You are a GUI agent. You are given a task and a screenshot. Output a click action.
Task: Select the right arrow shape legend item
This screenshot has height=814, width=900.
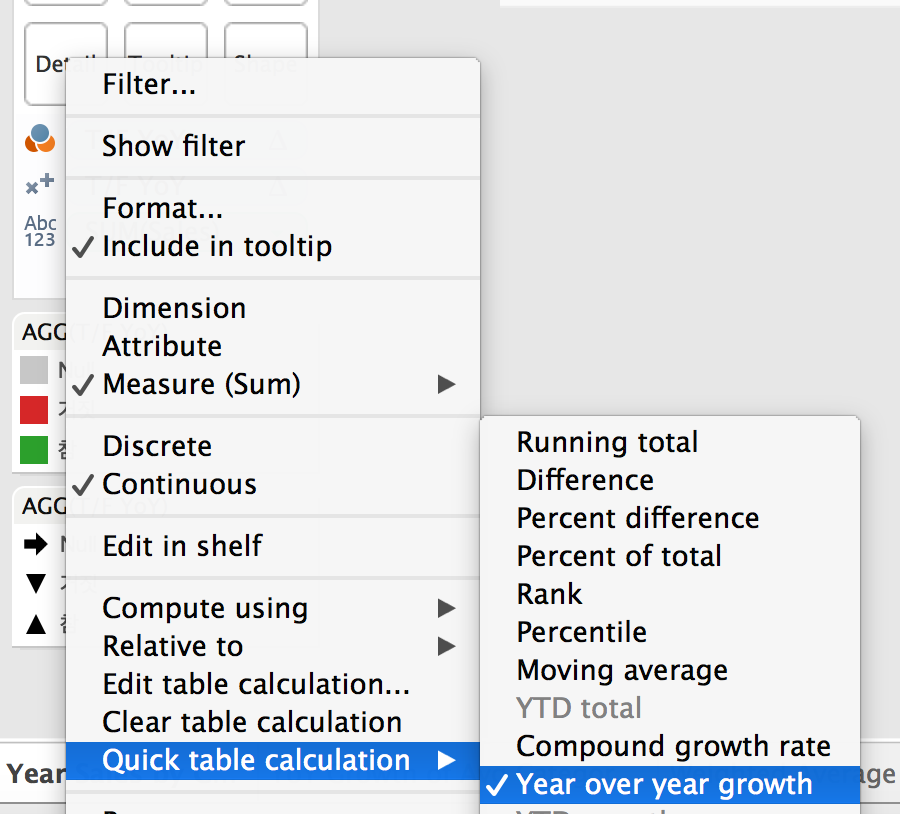pos(35,545)
